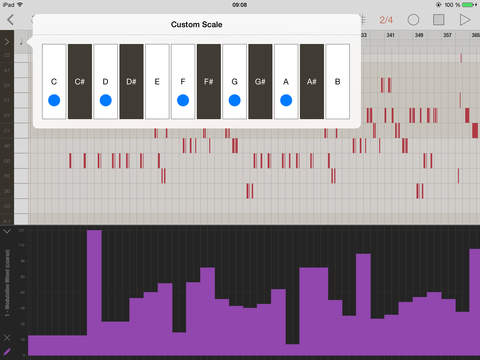
Task: Start recording with the circle icon
Action: [x=413, y=20]
